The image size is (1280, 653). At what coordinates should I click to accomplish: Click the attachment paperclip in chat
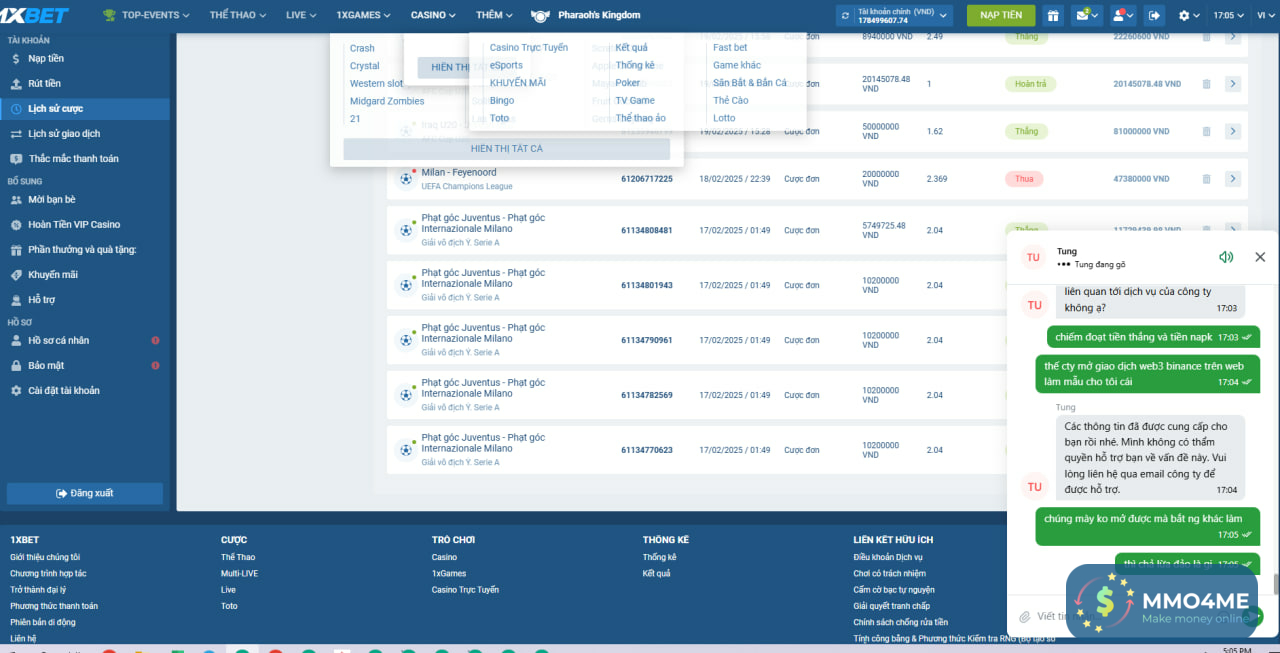pyautogui.click(x=1024, y=616)
